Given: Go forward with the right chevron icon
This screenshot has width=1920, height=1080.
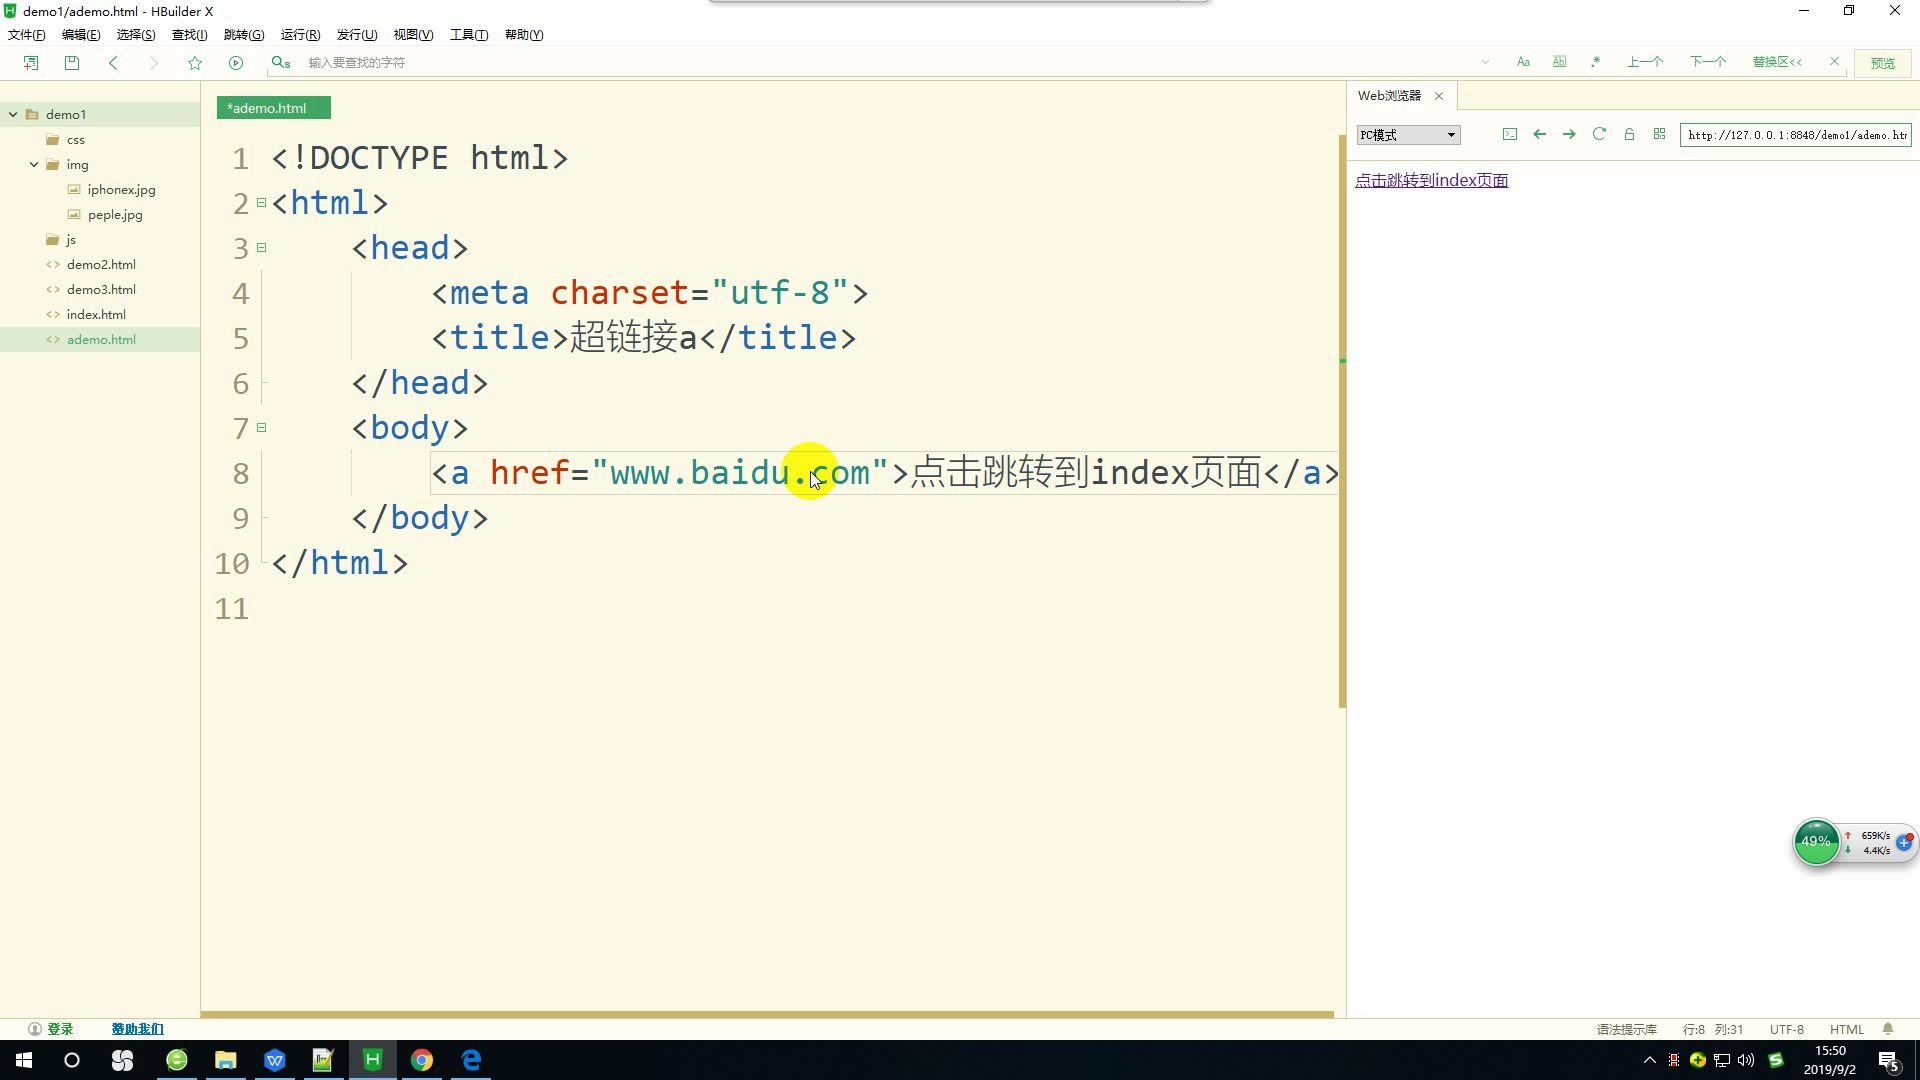Looking at the screenshot, I should [153, 62].
